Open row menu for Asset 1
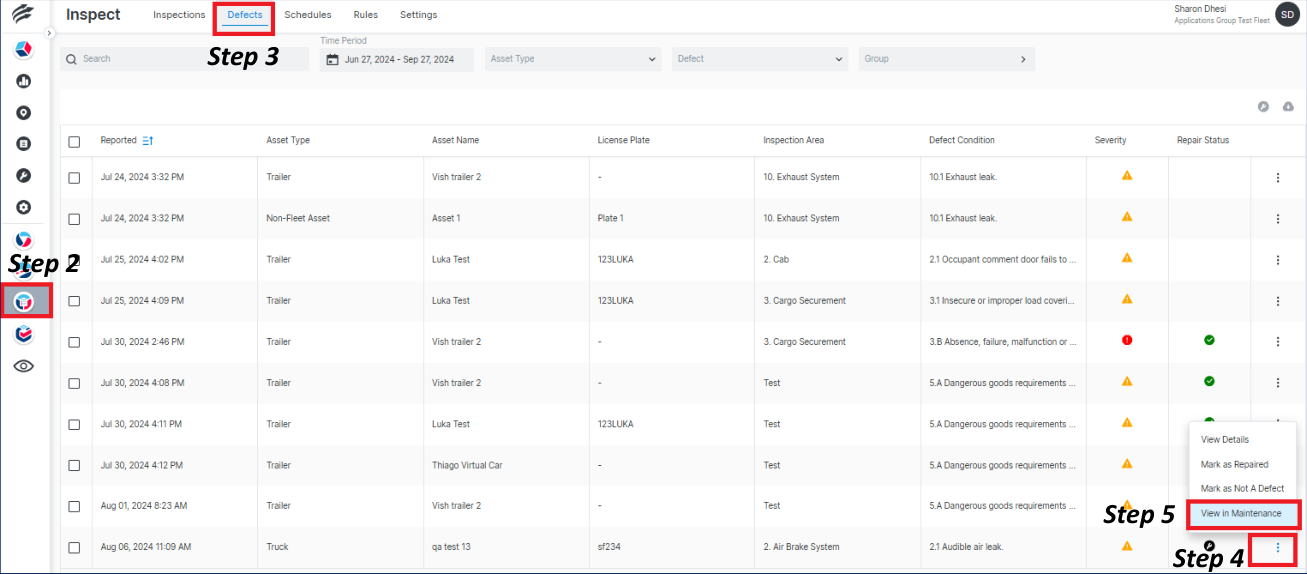 pyautogui.click(x=1277, y=218)
